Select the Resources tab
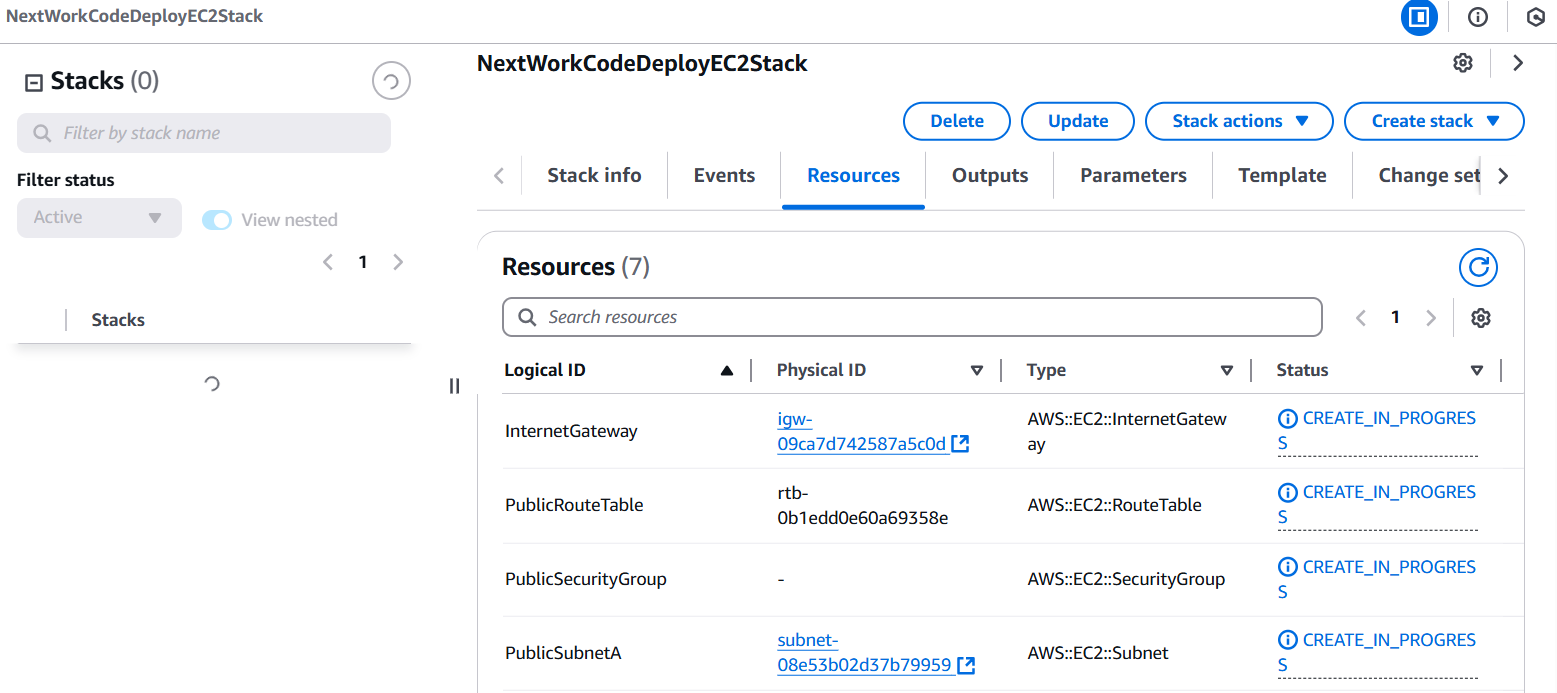 click(x=853, y=176)
